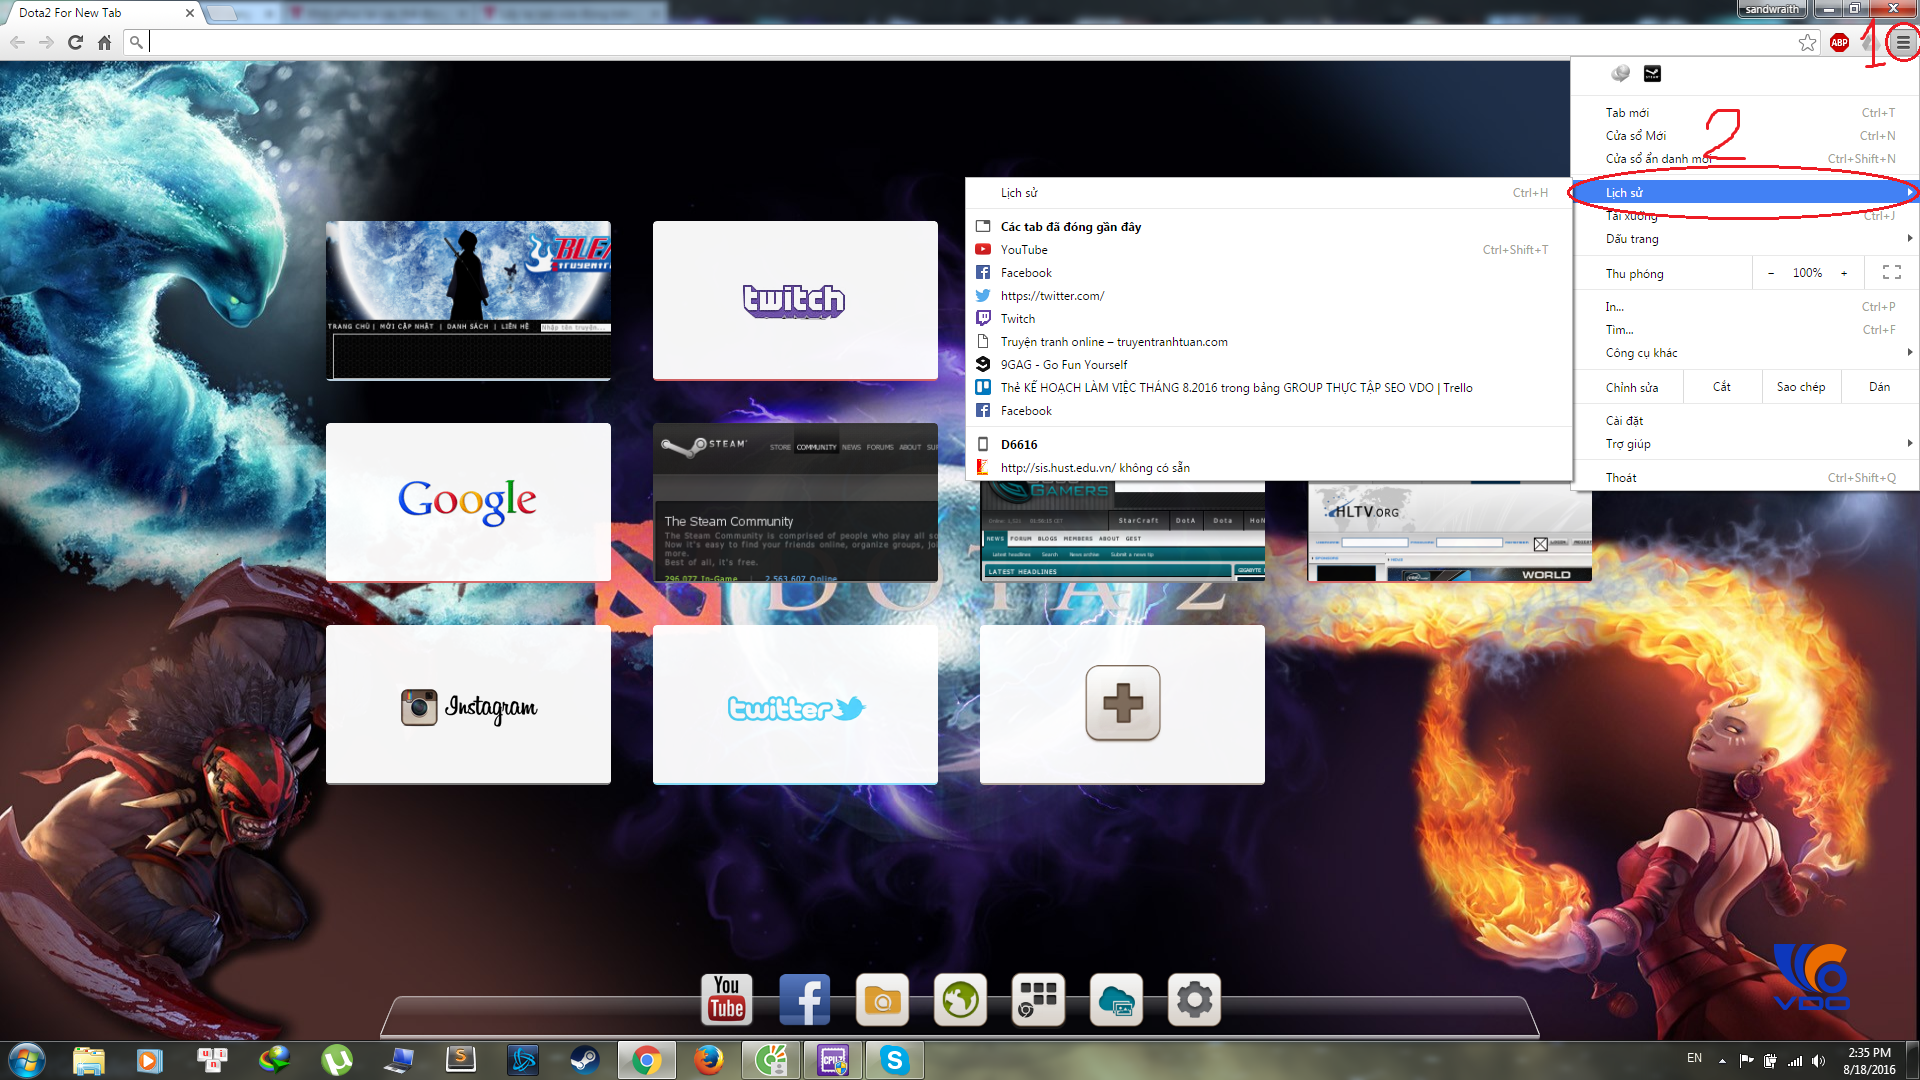1920x1080 pixels.
Task: Click the Adblock Plus extension icon
Action: (1839, 42)
